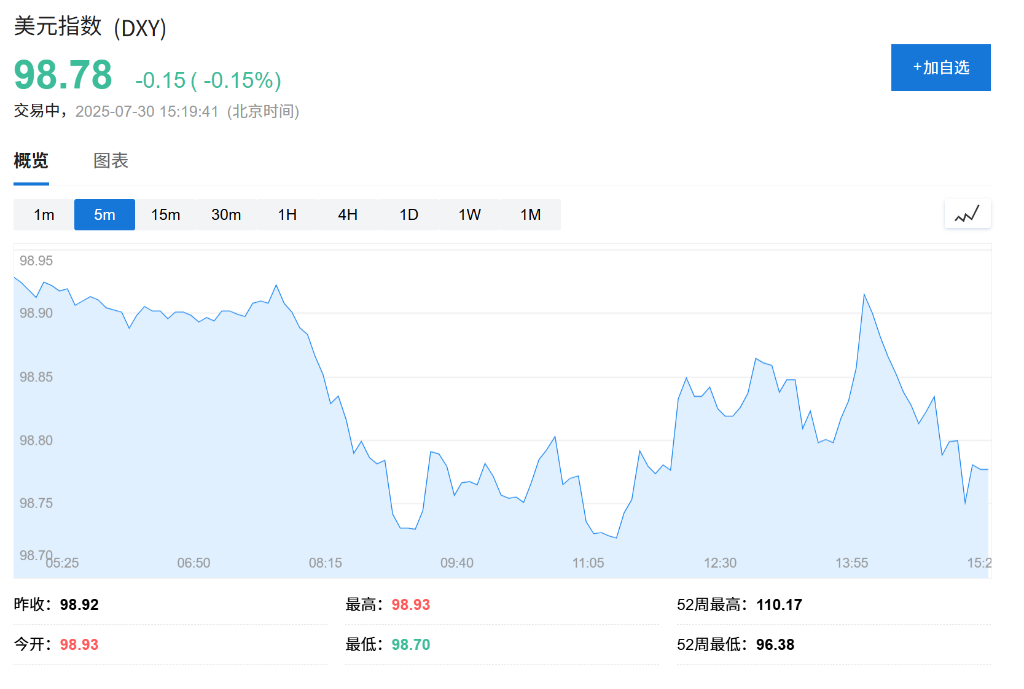Click the 09:40 time axis label
This screenshot has width=1024, height=689.
pos(457,563)
